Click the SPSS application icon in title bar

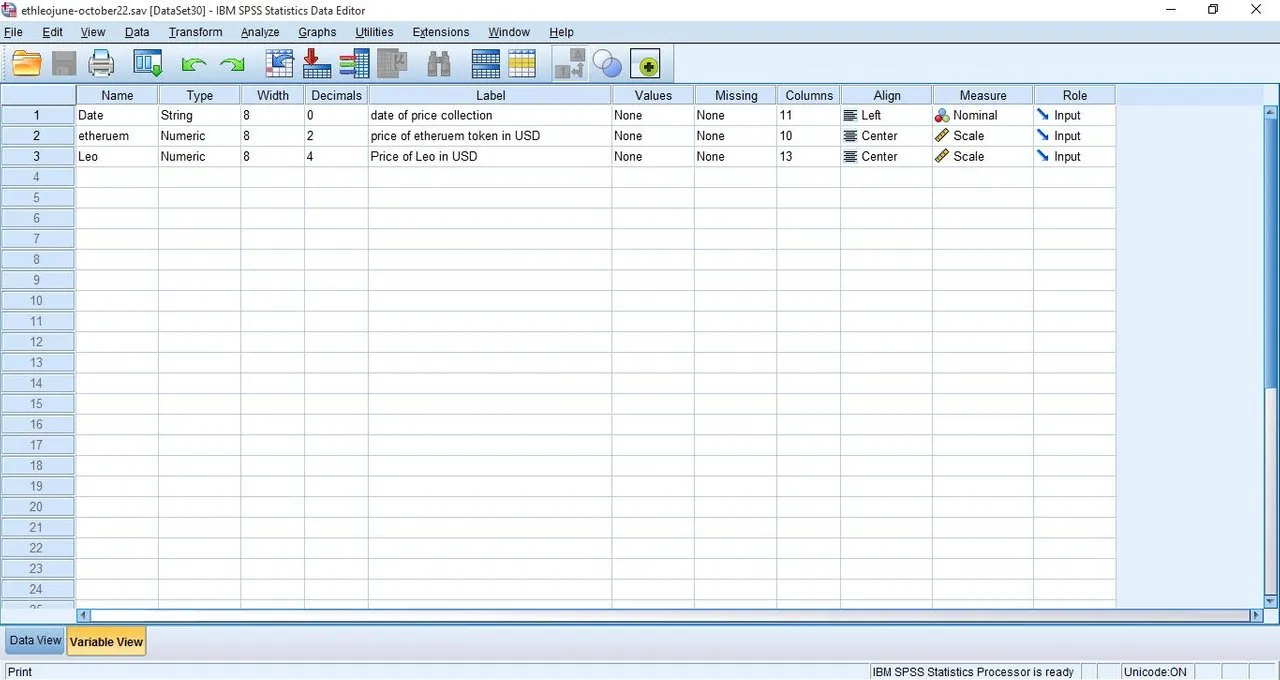tap(10, 10)
